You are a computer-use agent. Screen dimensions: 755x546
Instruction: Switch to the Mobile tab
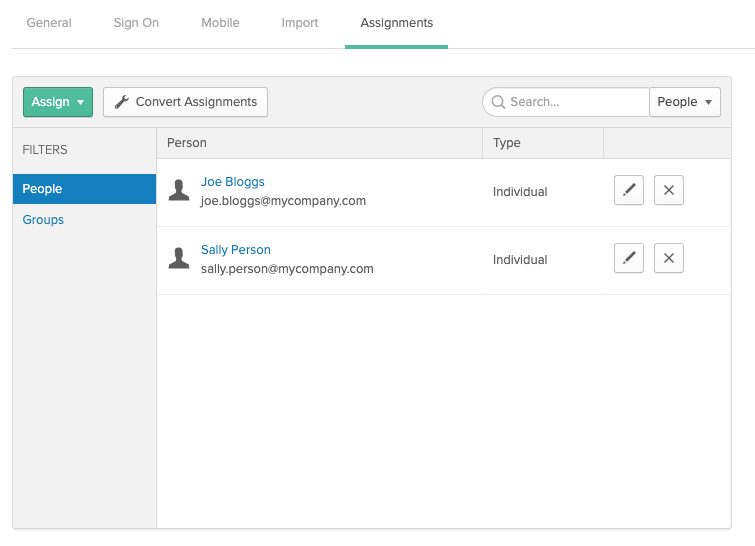tap(220, 23)
